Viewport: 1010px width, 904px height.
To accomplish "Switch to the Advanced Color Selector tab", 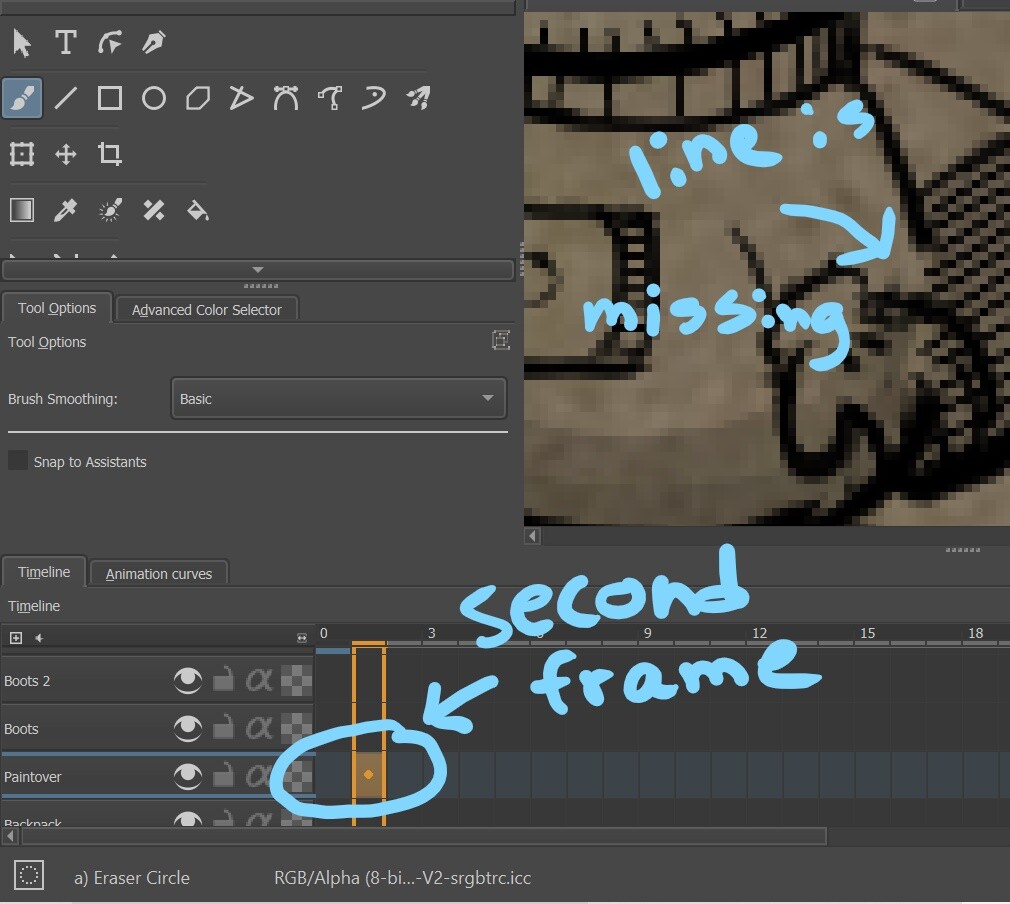I will 207,310.
